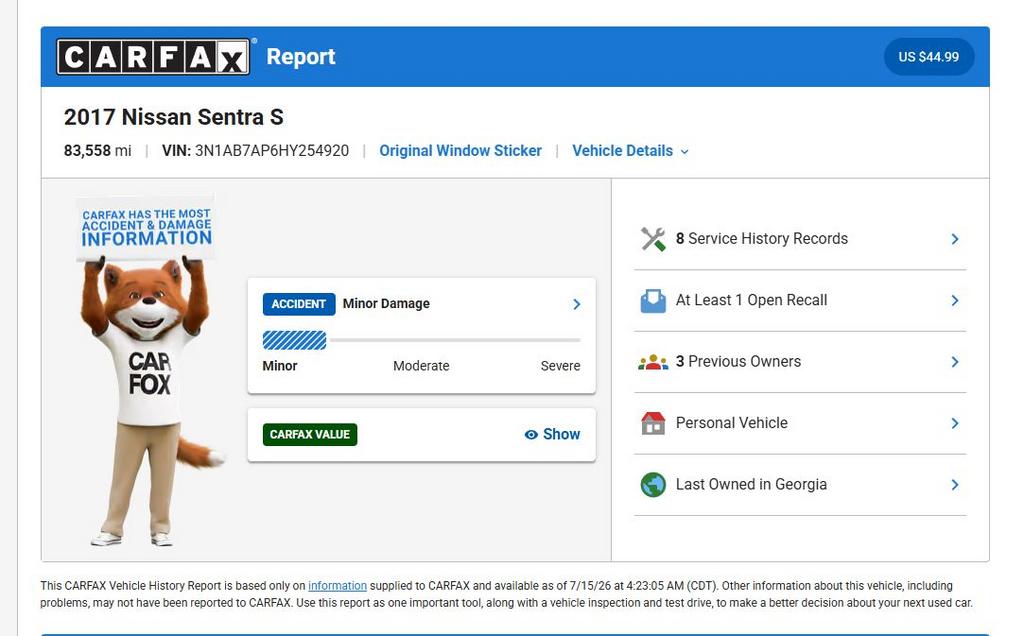Expand the Vehicle Details dropdown
1024x636 pixels.
[630, 151]
